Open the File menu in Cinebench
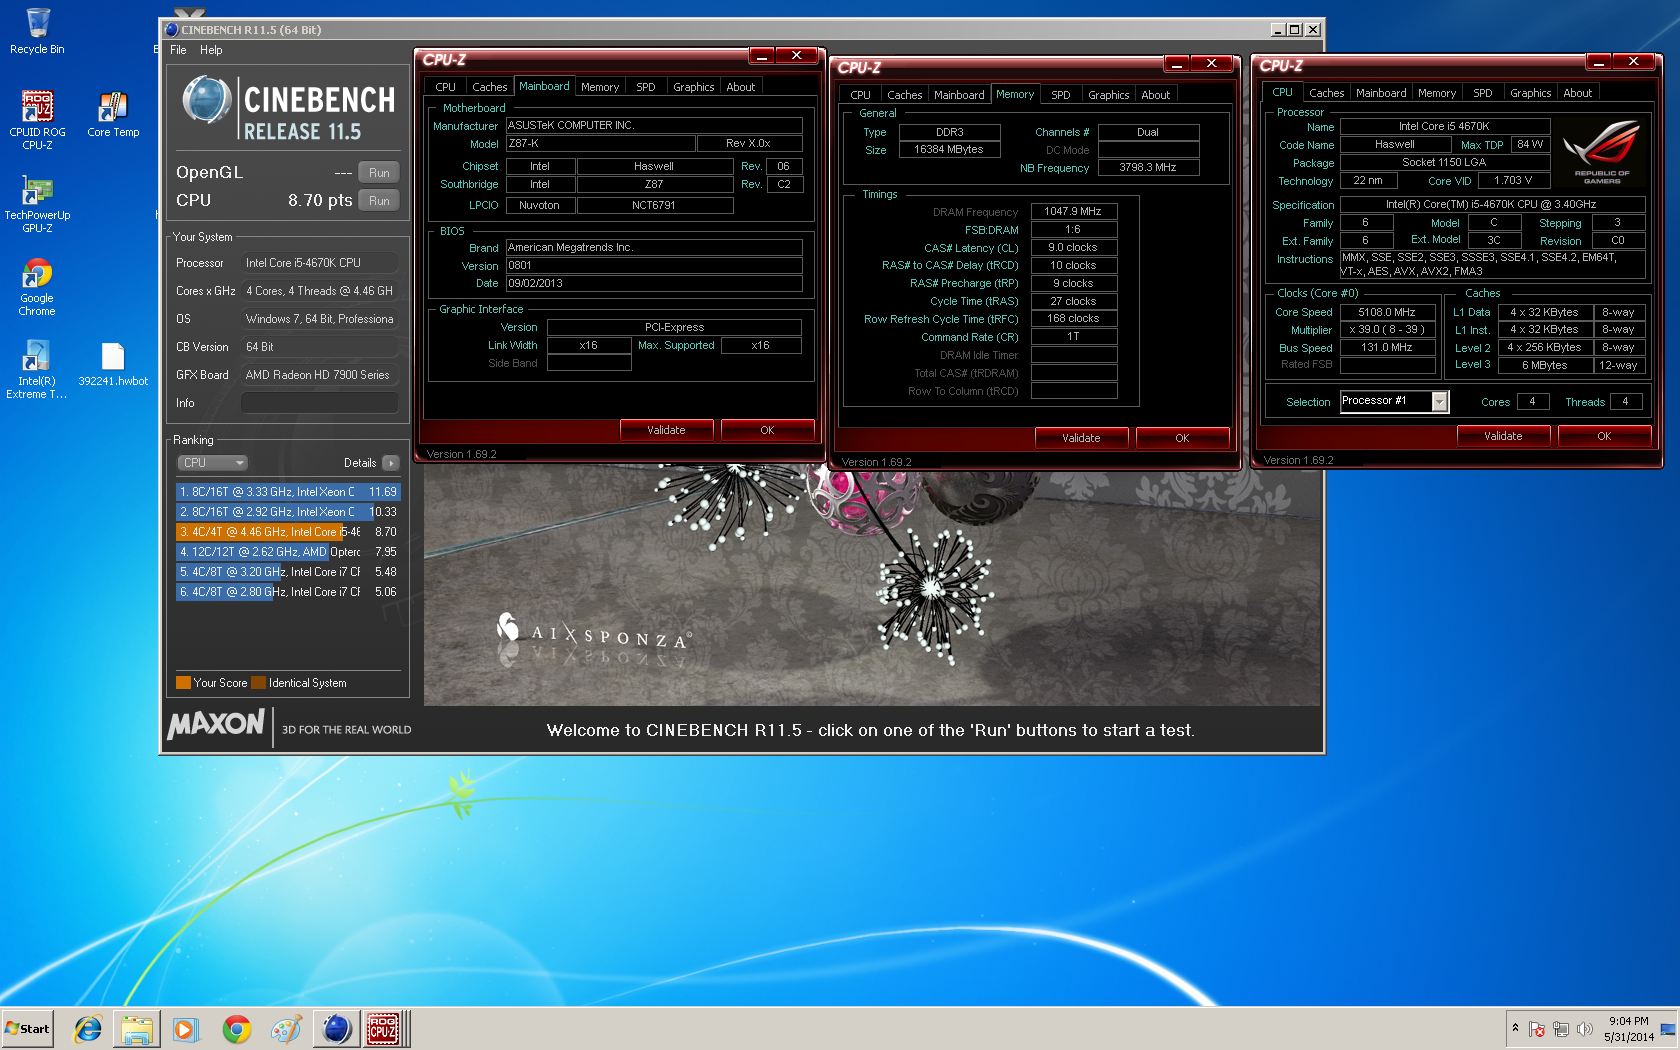Image resolution: width=1680 pixels, height=1050 pixels. tap(178, 50)
